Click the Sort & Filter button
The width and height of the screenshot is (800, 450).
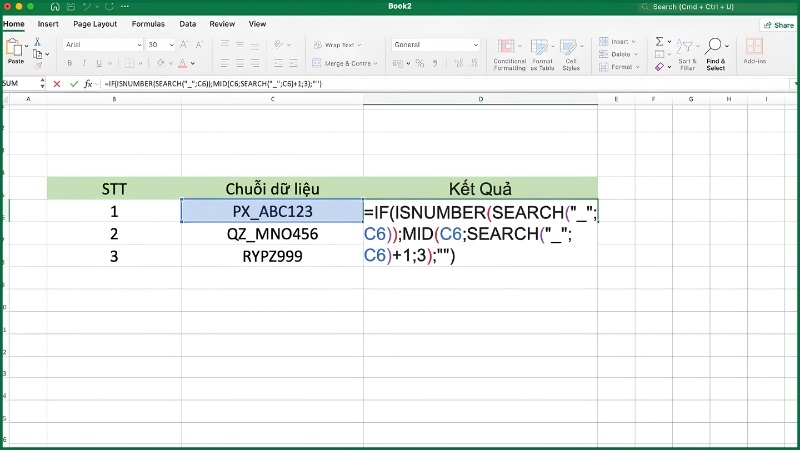point(687,55)
